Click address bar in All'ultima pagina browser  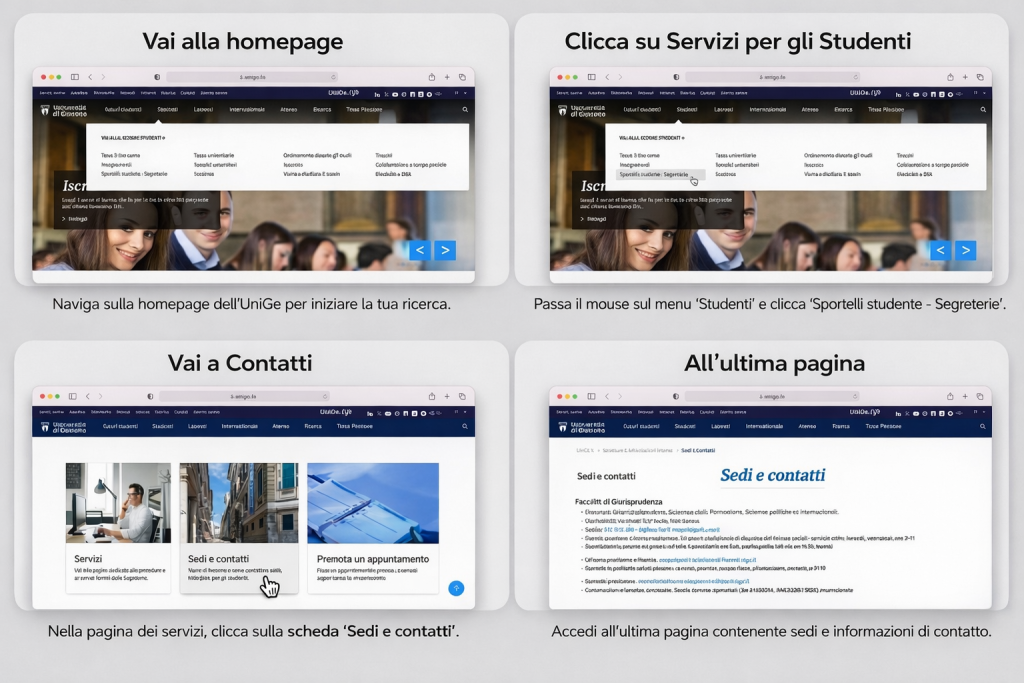tap(772, 396)
